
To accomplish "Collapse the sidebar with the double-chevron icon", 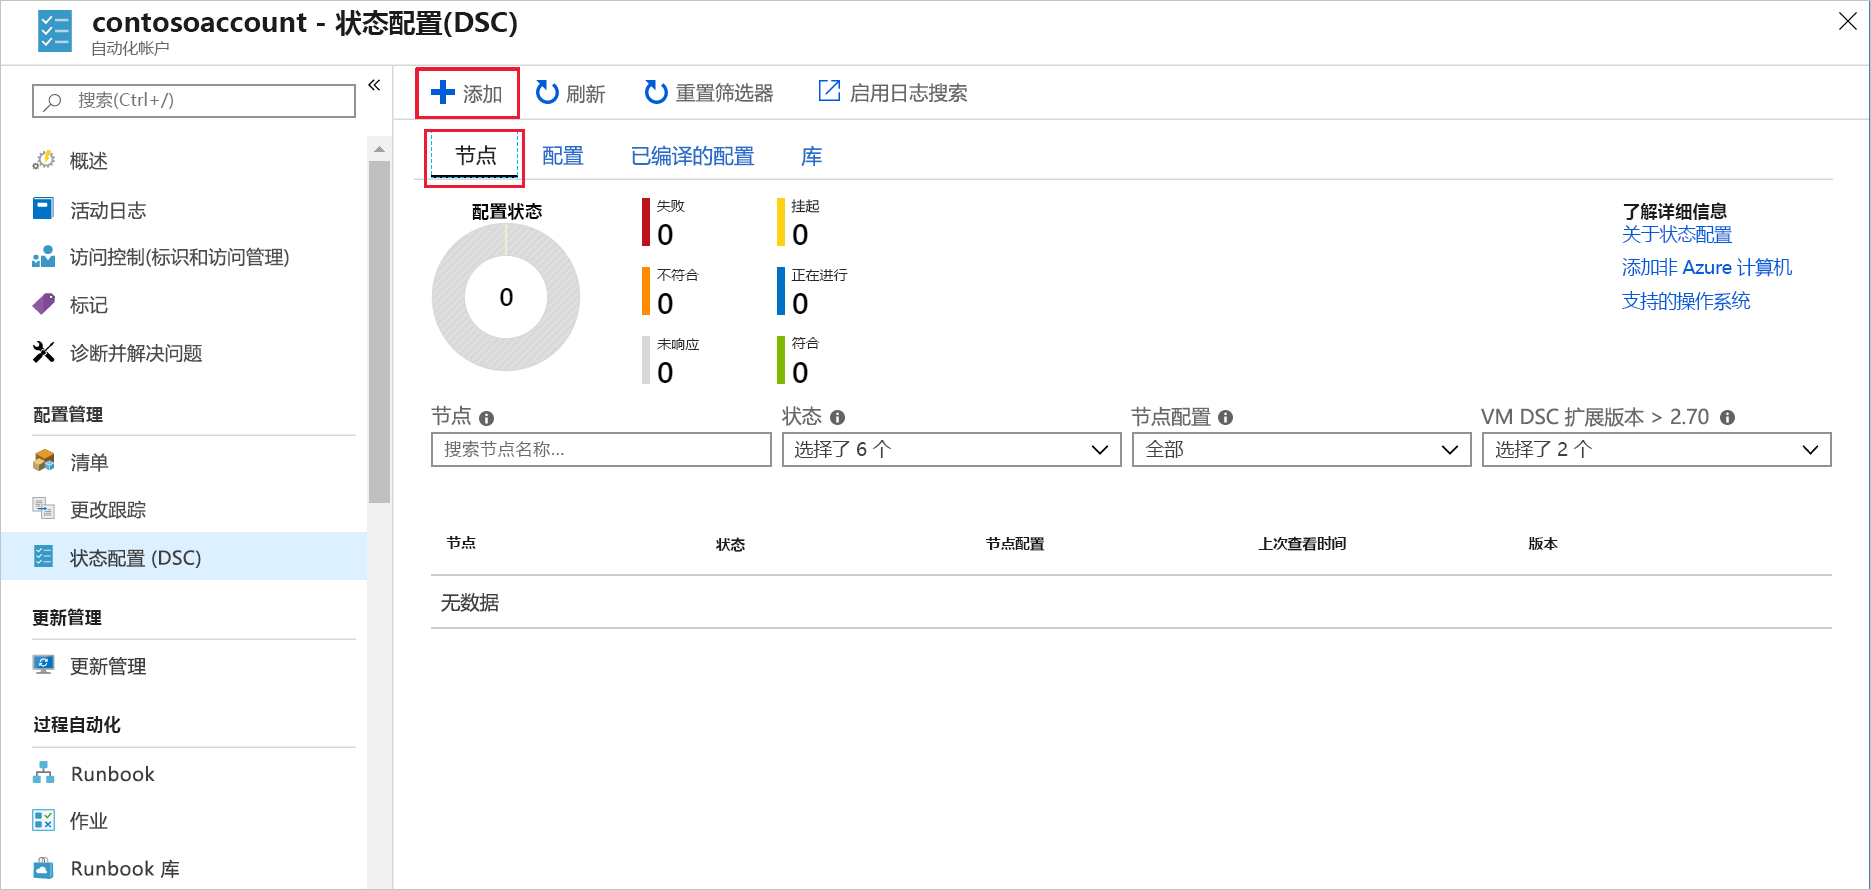I will [x=374, y=85].
